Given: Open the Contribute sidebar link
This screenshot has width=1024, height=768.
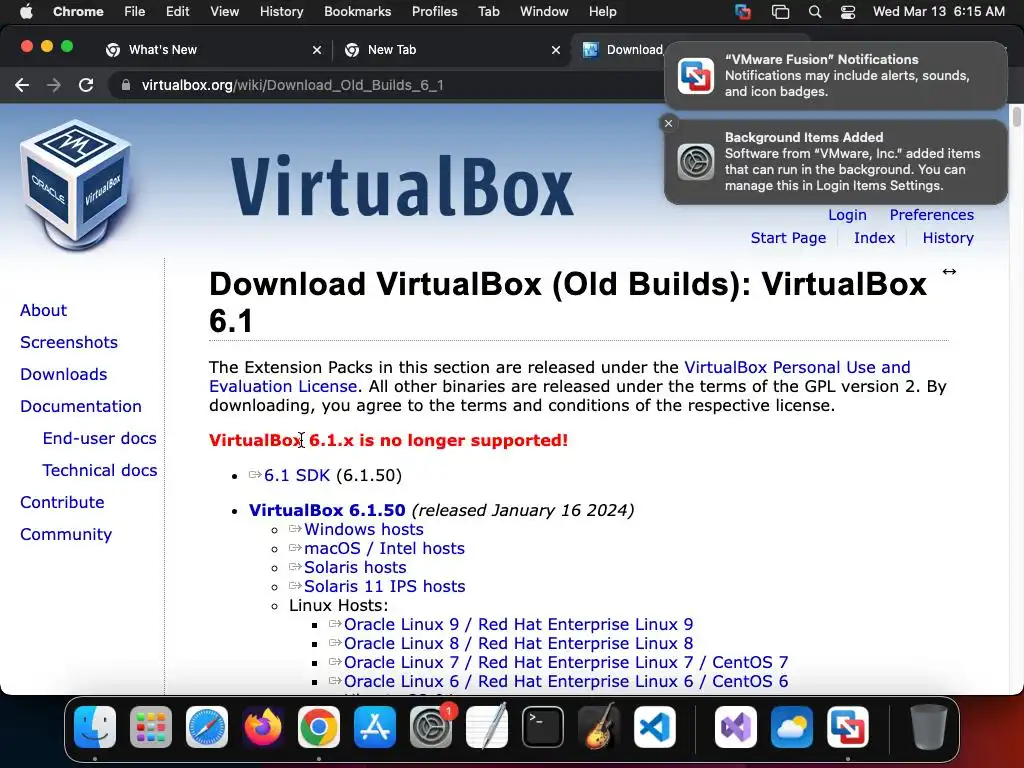Looking at the screenshot, I should click(62, 502).
